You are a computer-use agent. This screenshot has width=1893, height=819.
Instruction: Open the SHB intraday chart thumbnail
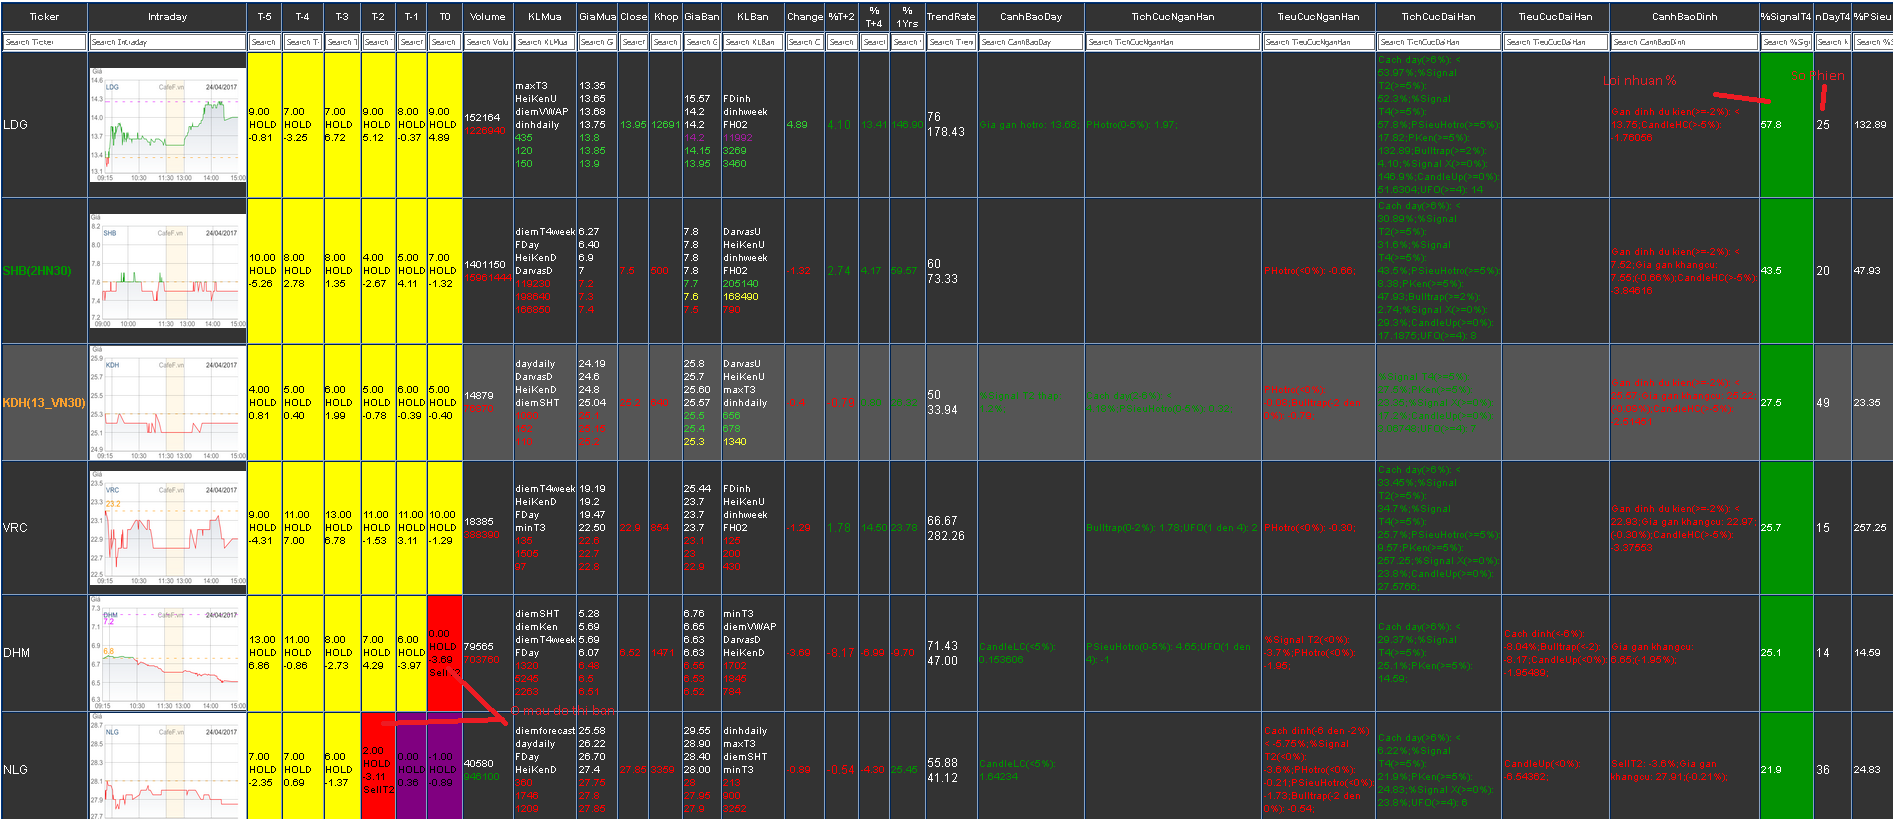(x=167, y=271)
